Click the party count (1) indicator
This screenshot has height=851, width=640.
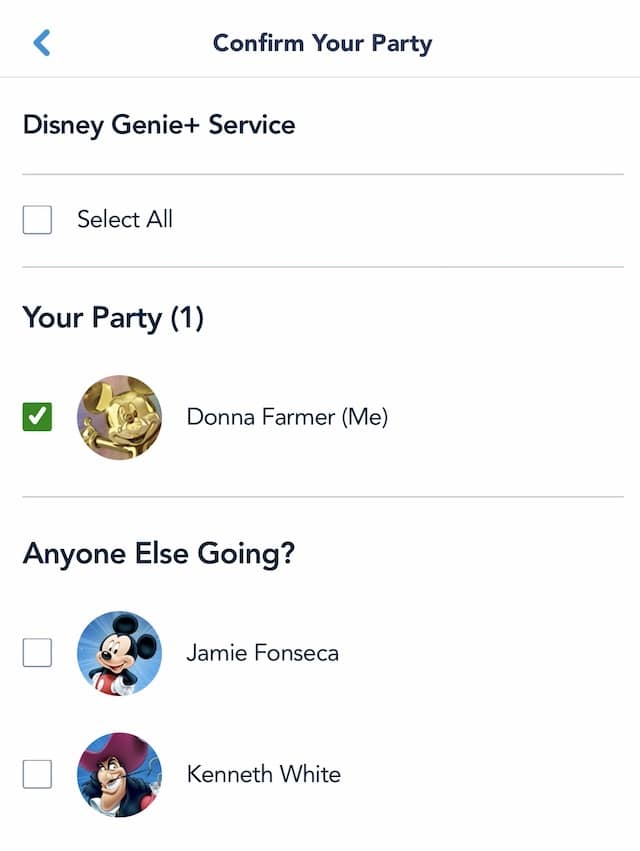click(x=187, y=317)
